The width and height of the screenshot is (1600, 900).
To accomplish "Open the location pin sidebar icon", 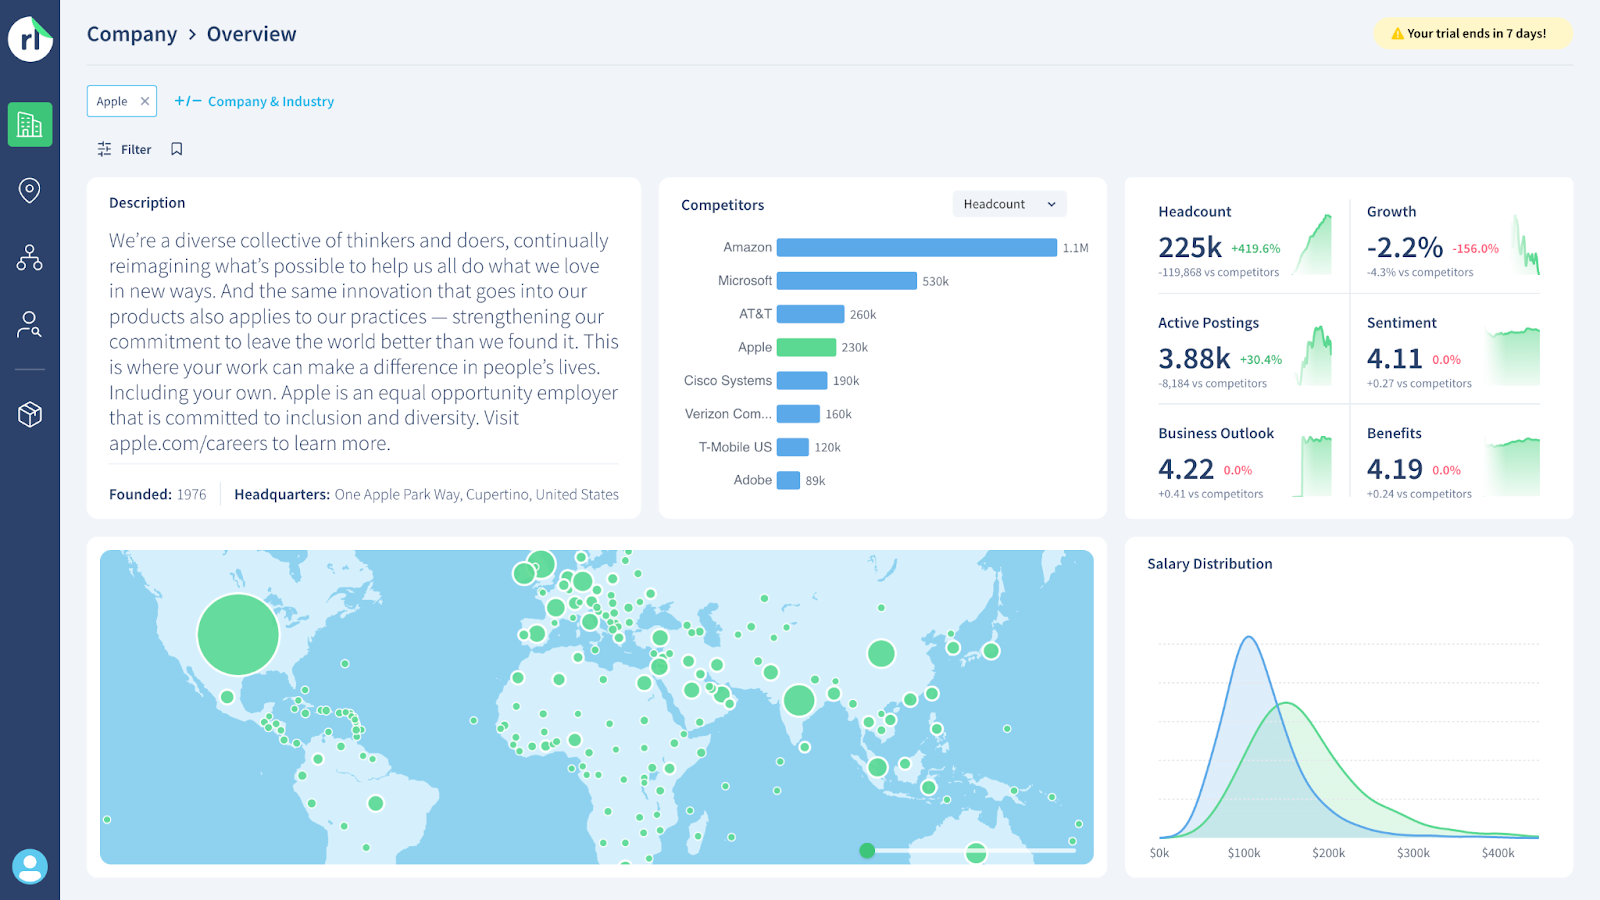I will coord(30,190).
